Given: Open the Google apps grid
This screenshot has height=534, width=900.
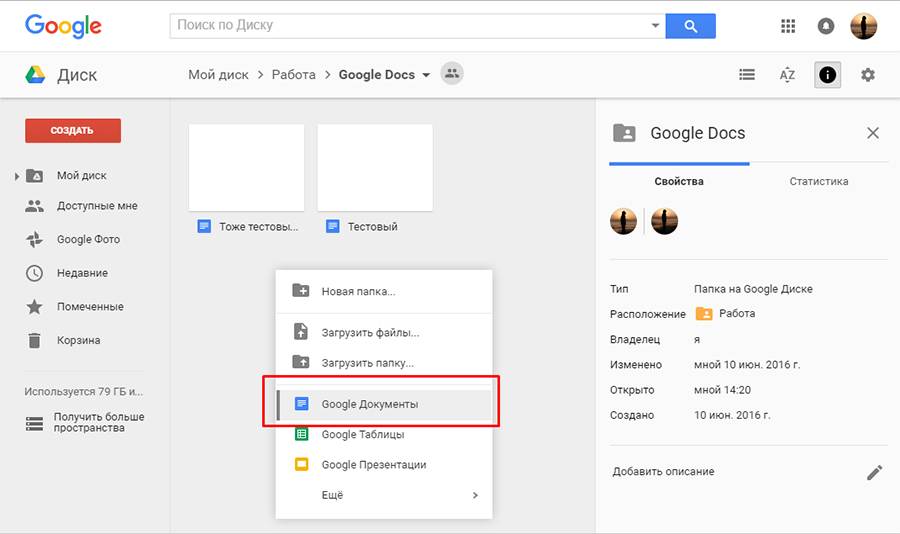Looking at the screenshot, I should [x=788, y=26].
